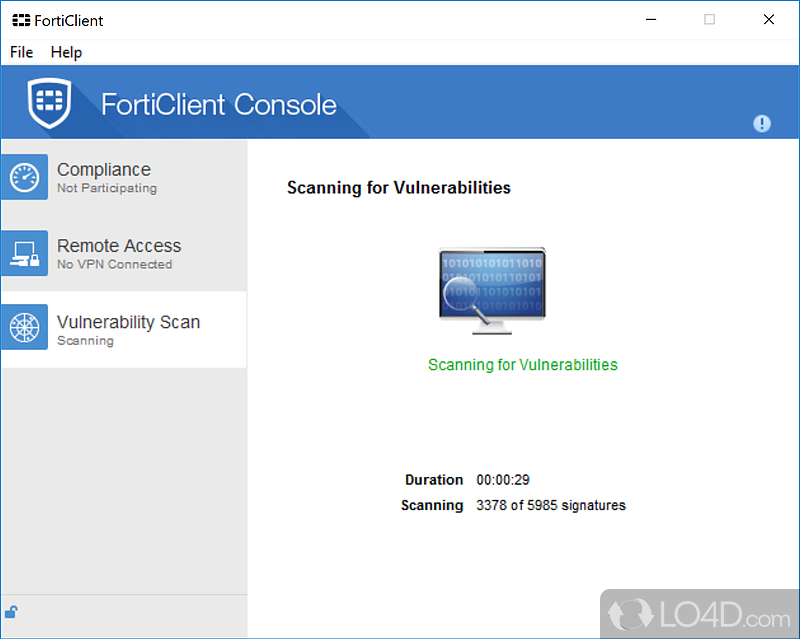
Task: Click the FortiClient shield logo in the banner
Action: (50, 103)
